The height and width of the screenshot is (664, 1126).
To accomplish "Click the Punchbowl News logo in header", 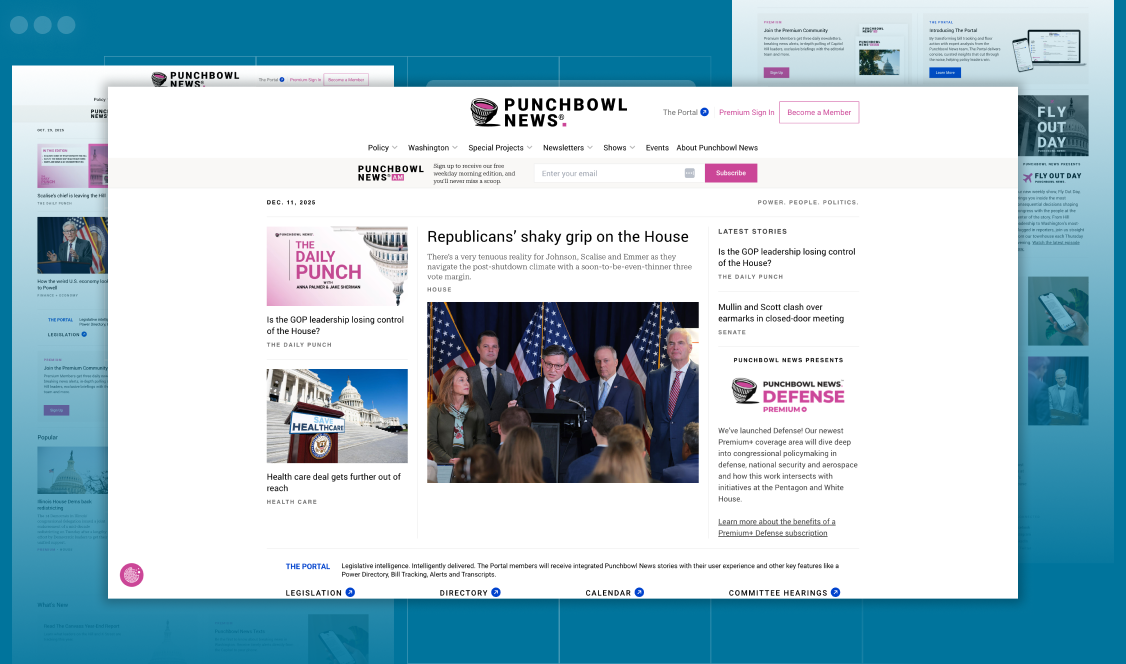I will tap(549, 113).
